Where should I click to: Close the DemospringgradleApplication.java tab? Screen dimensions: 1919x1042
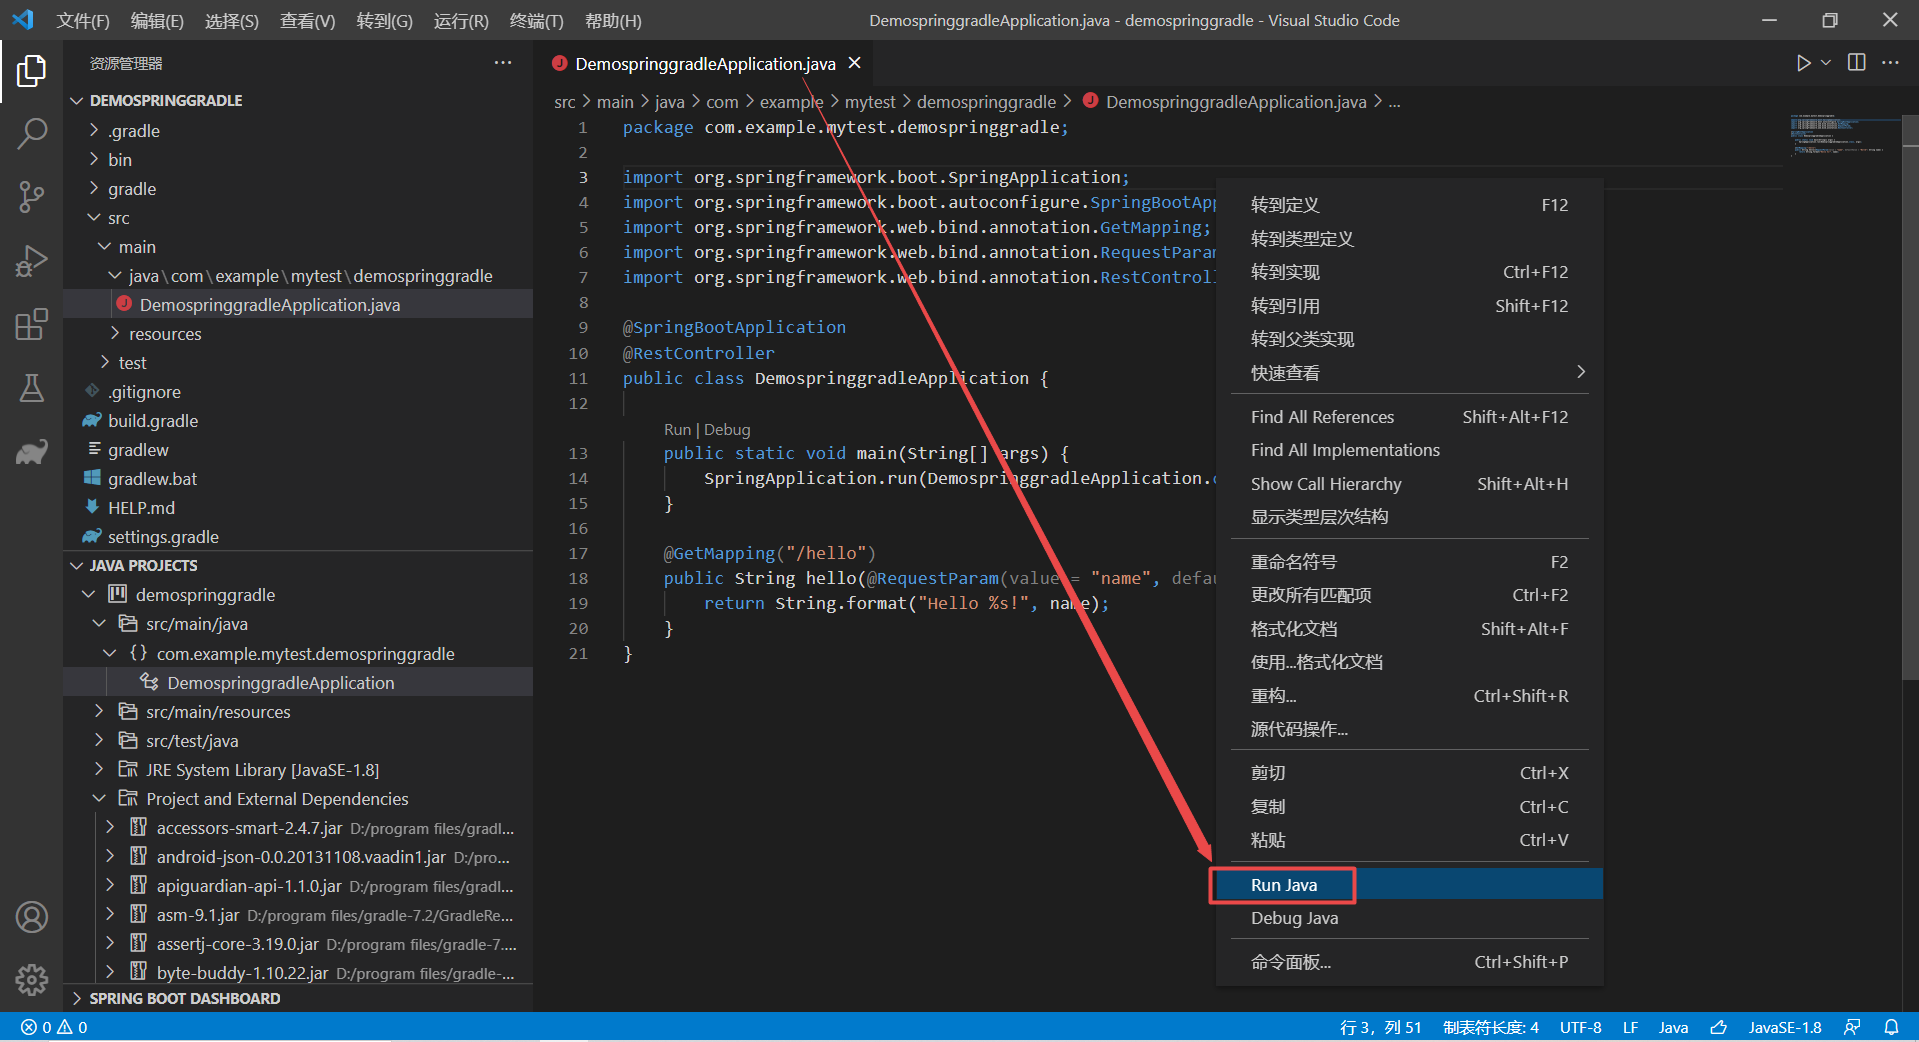tap(855, 63)
